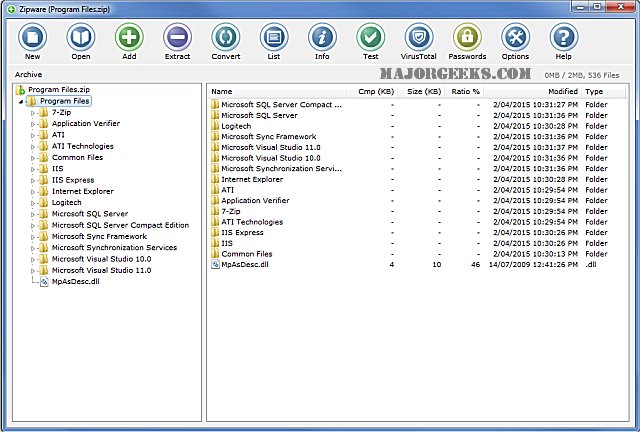Sort by the Type column header

coord(603,91)
